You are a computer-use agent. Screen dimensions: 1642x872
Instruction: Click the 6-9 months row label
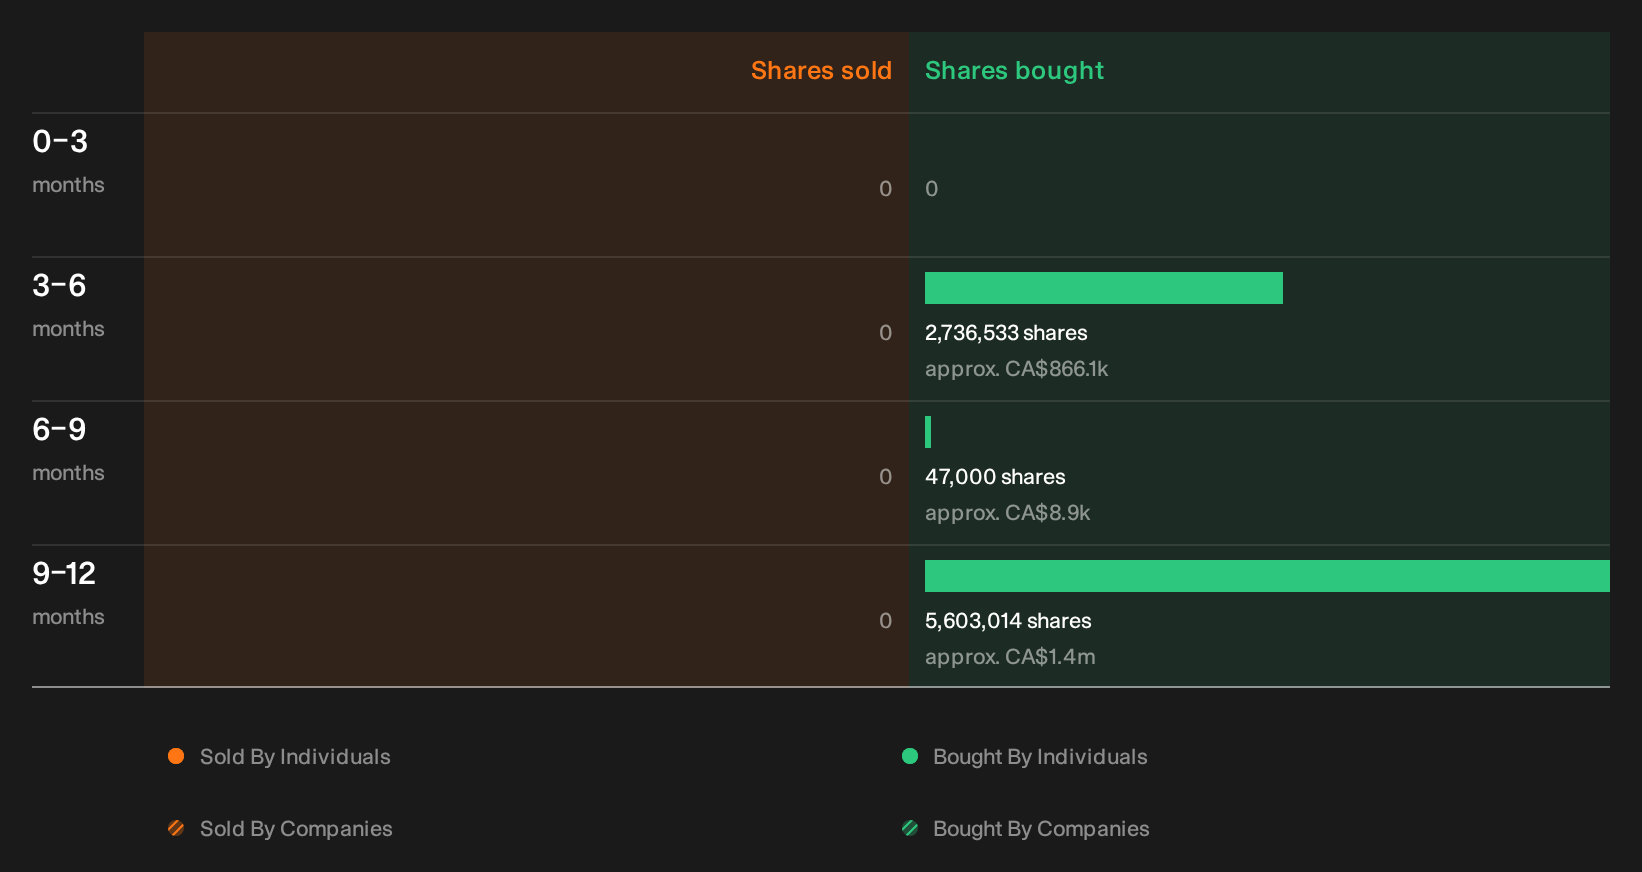click(68, 449)
